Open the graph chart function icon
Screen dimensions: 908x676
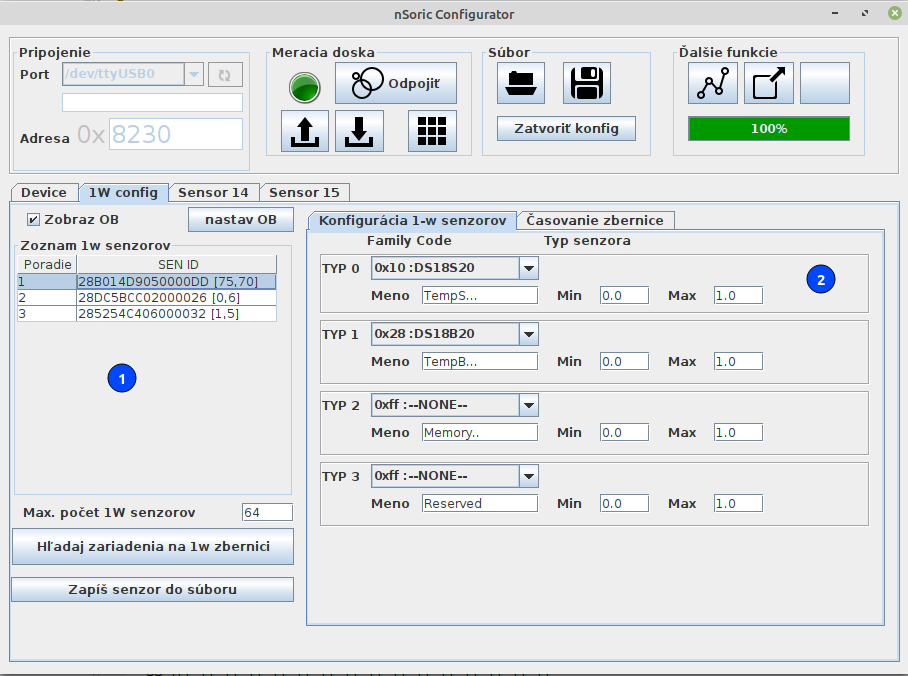point(713,83)
